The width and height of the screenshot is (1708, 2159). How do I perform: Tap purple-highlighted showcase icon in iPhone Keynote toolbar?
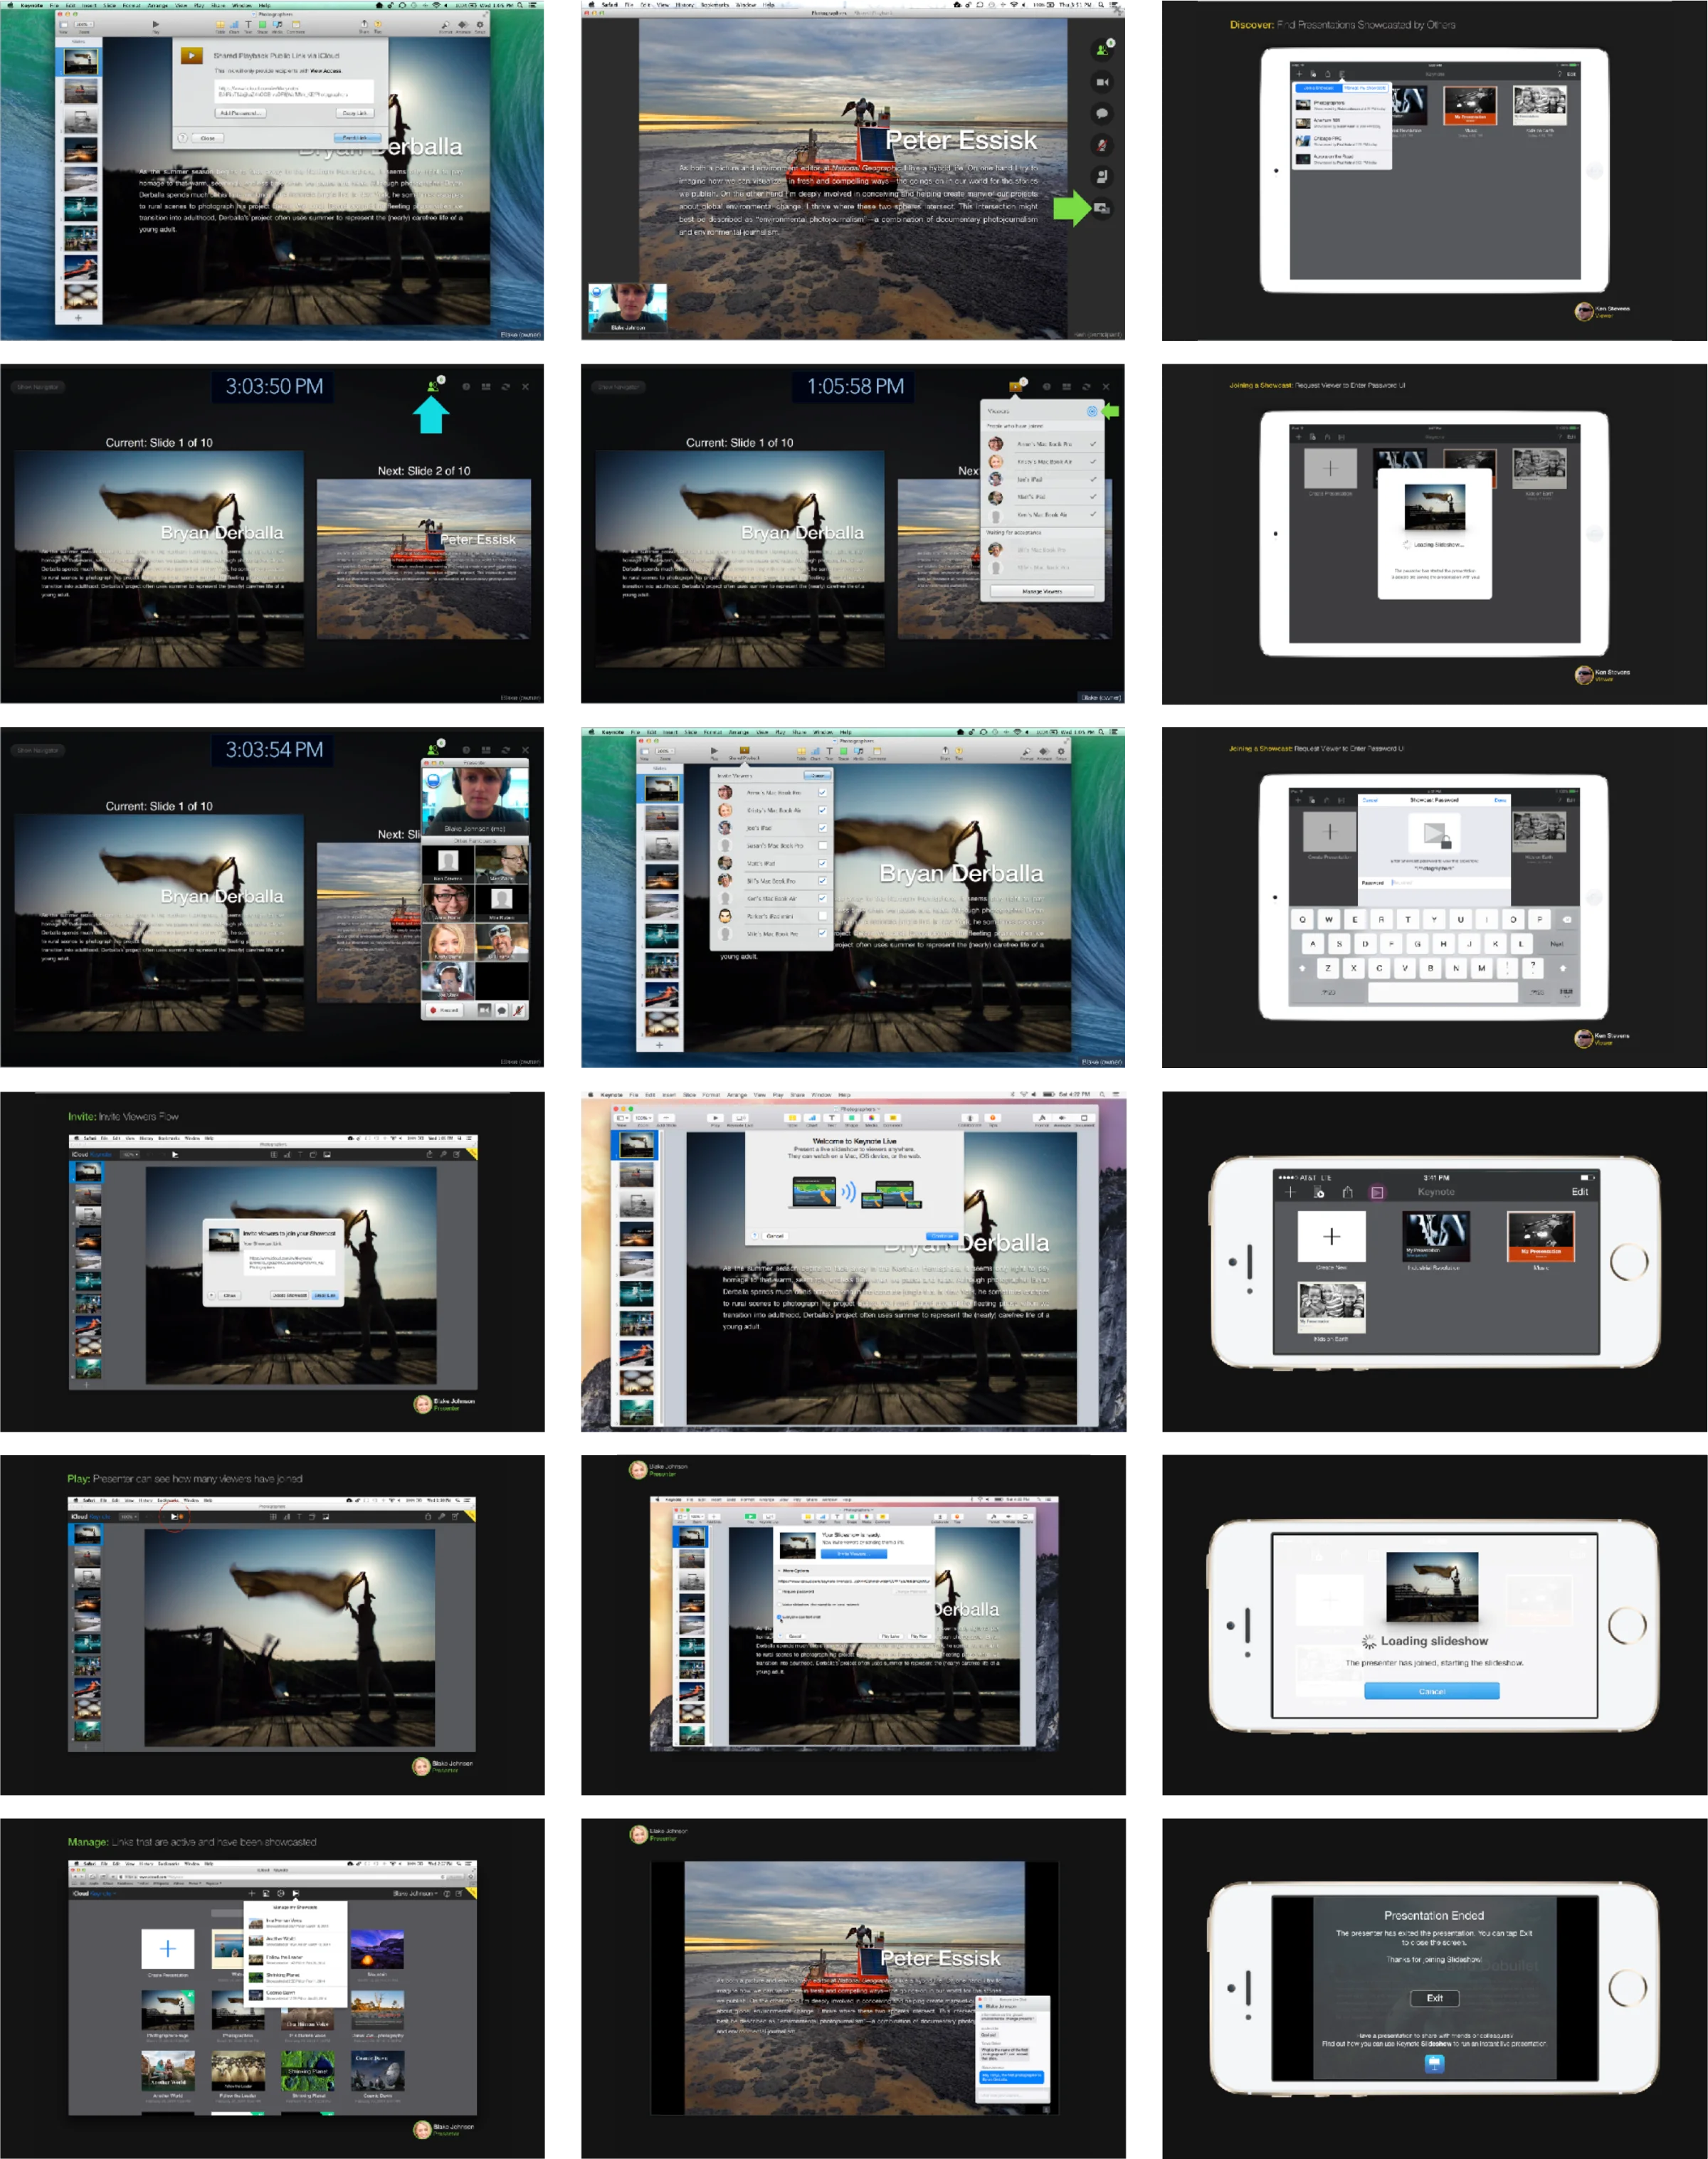(x=1377, y=1192)
